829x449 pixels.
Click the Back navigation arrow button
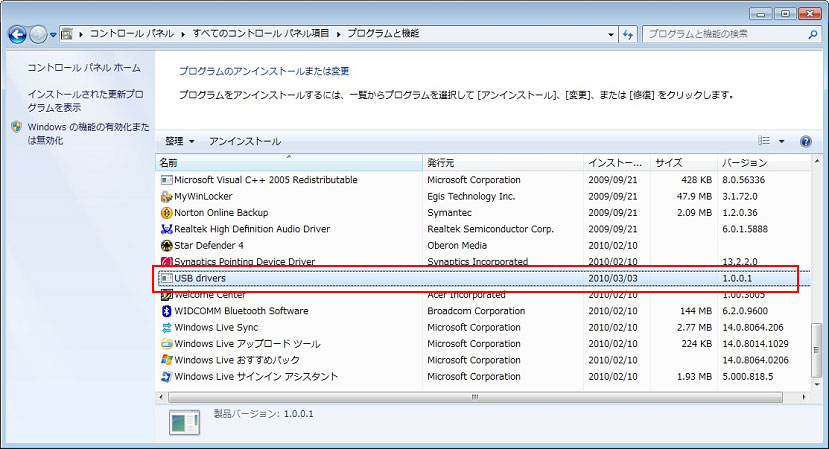click(x=17, y=35)
